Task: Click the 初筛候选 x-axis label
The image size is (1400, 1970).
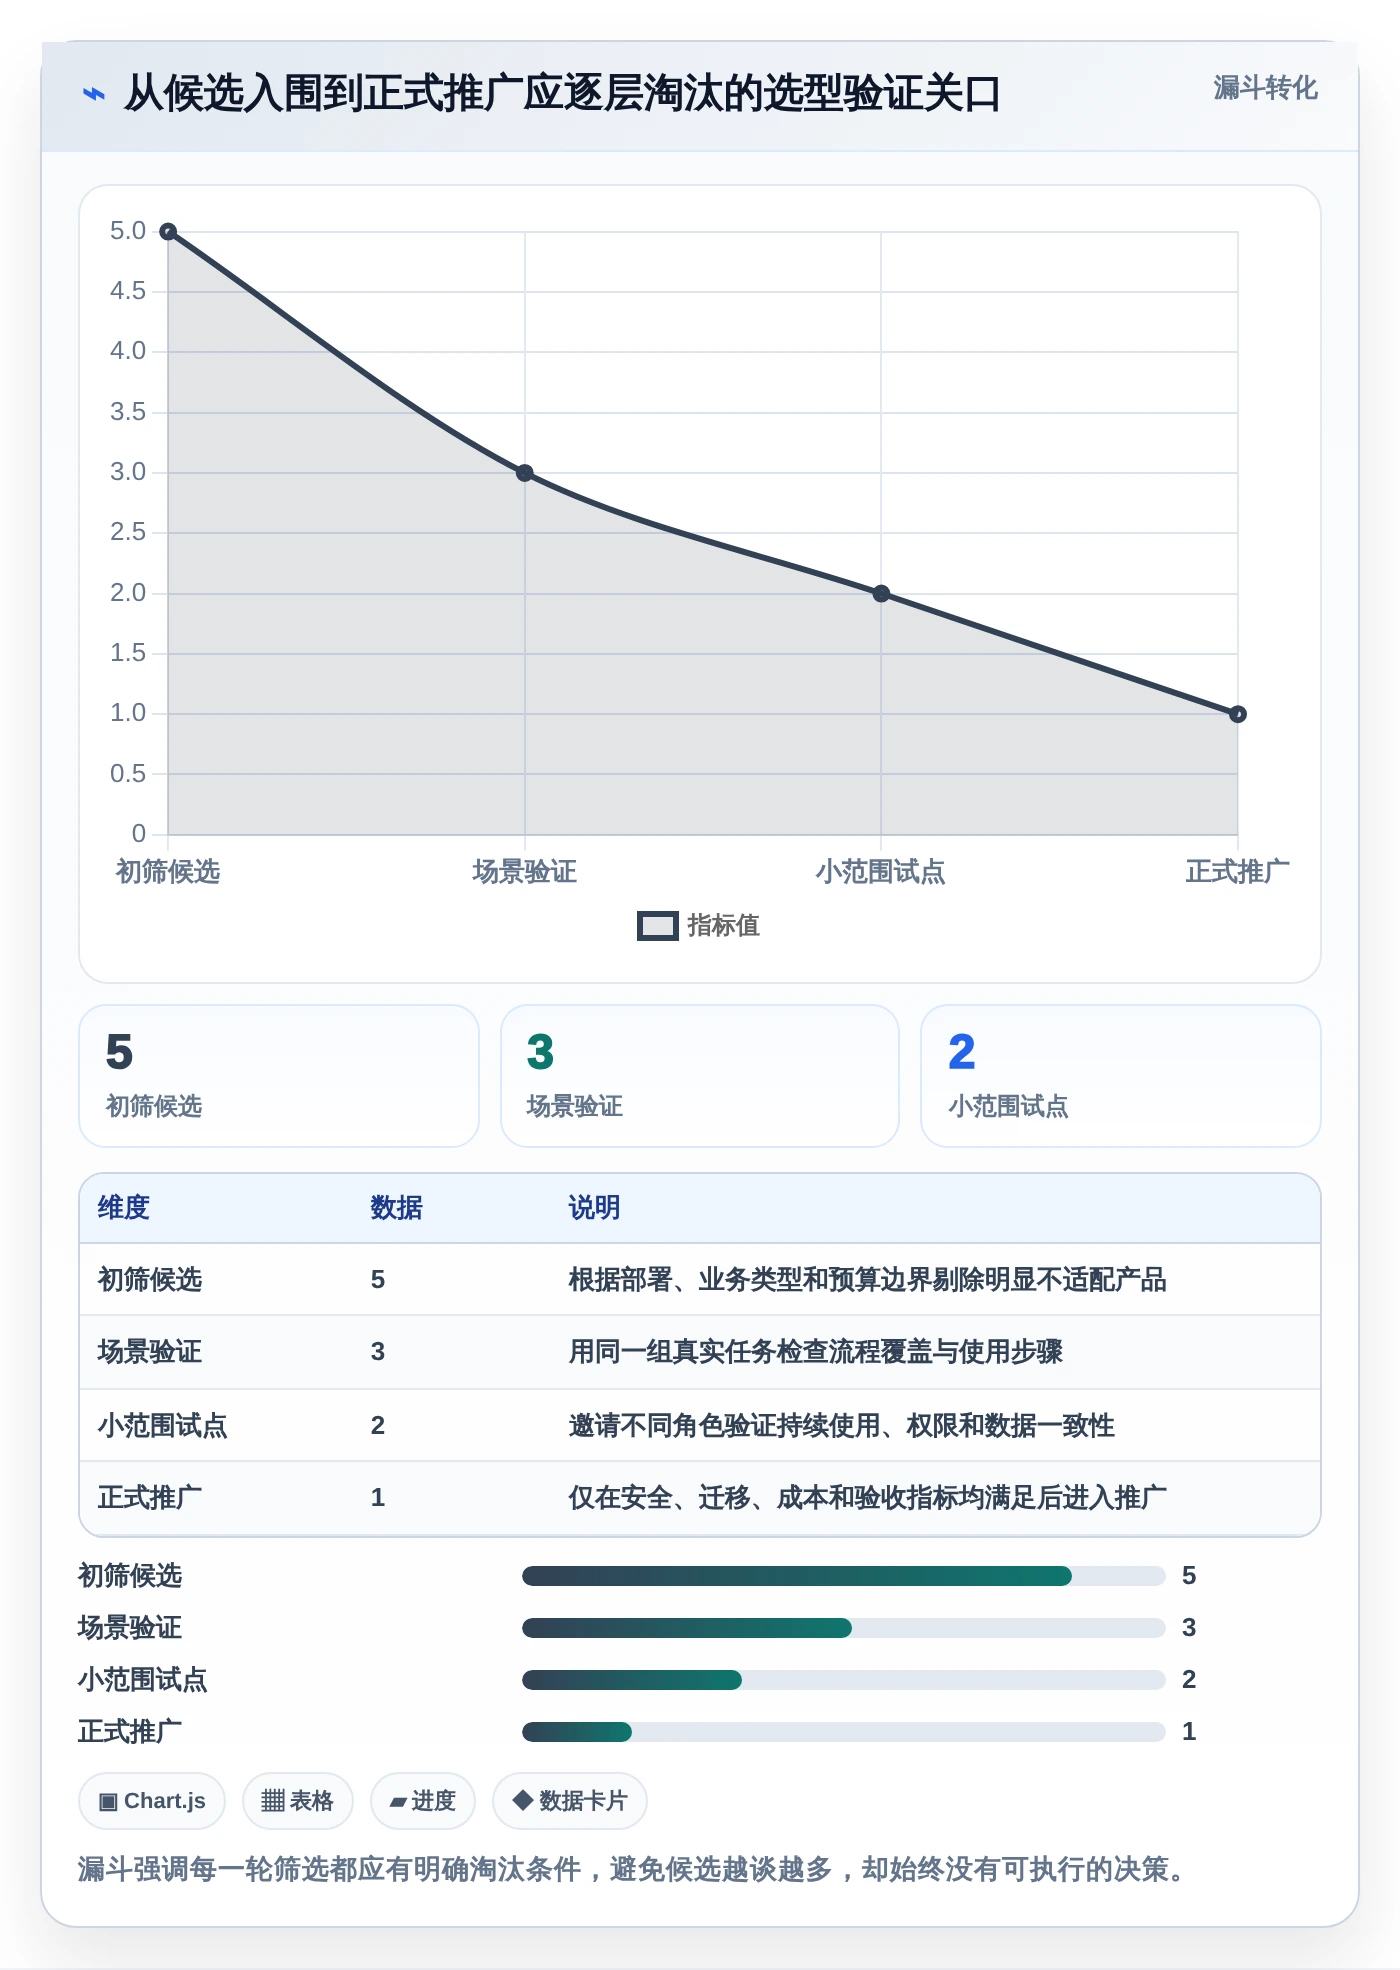Action: [x=168, y=872]
